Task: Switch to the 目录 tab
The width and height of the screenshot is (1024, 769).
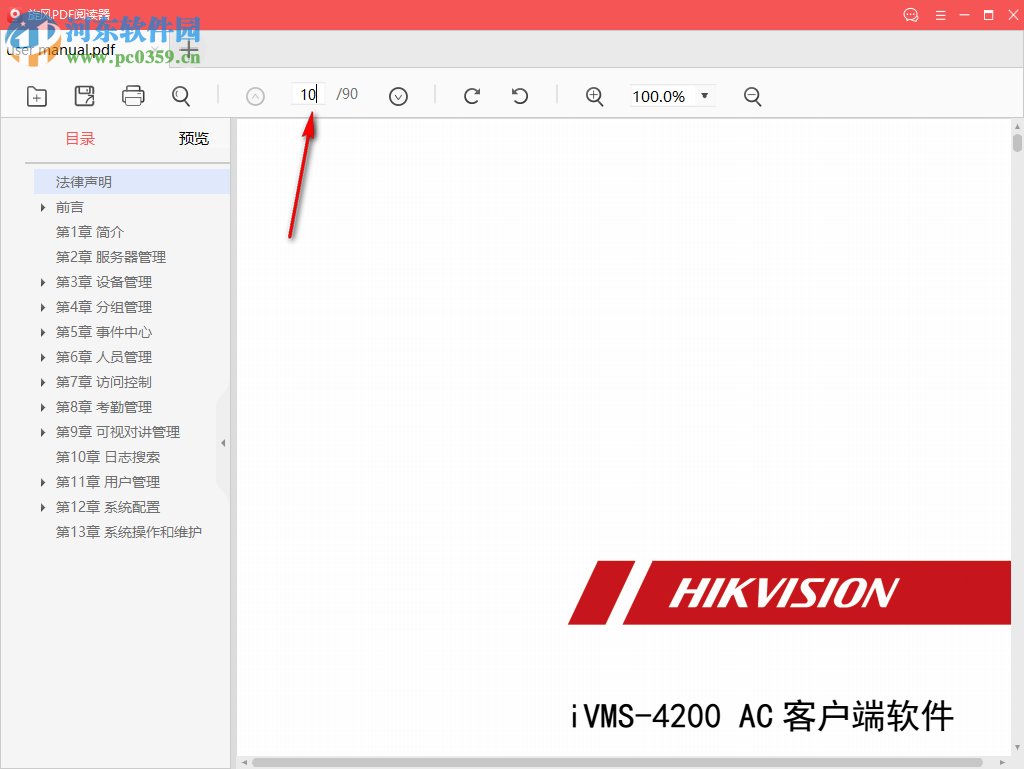Action: [80, 138]
